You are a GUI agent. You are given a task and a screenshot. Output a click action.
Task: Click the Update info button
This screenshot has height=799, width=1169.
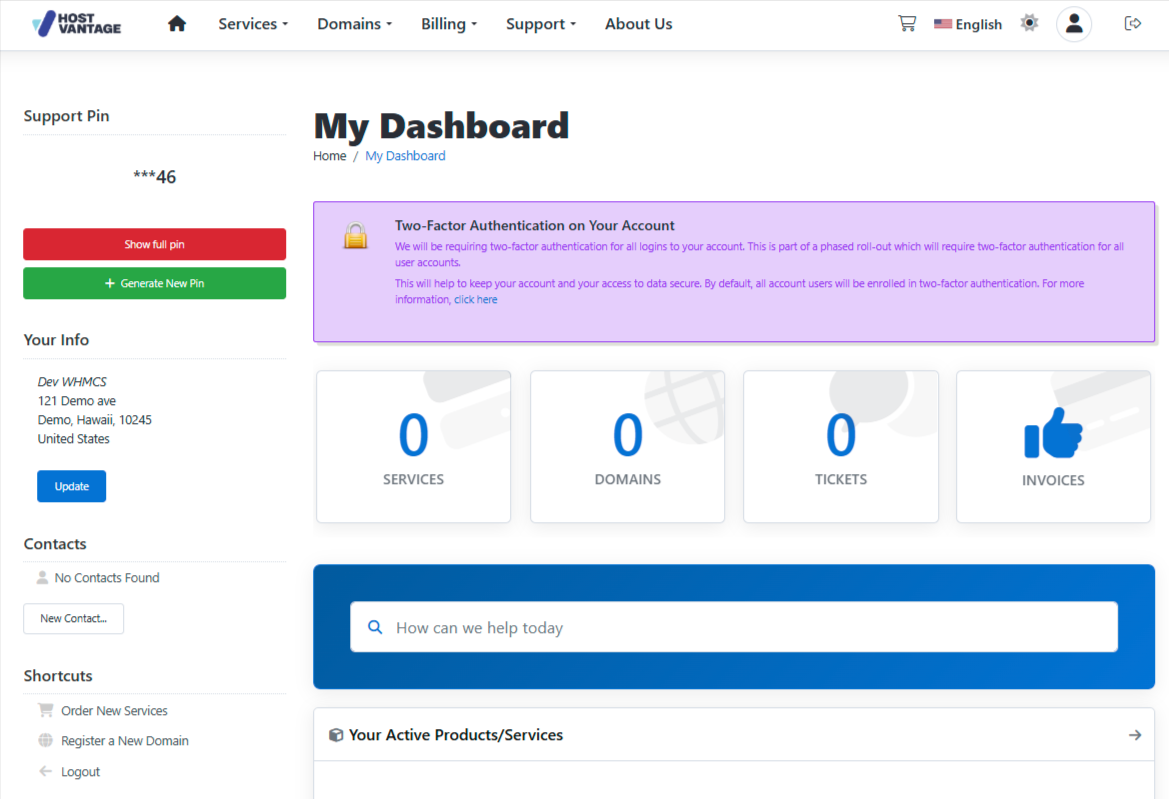click(72, 486)
